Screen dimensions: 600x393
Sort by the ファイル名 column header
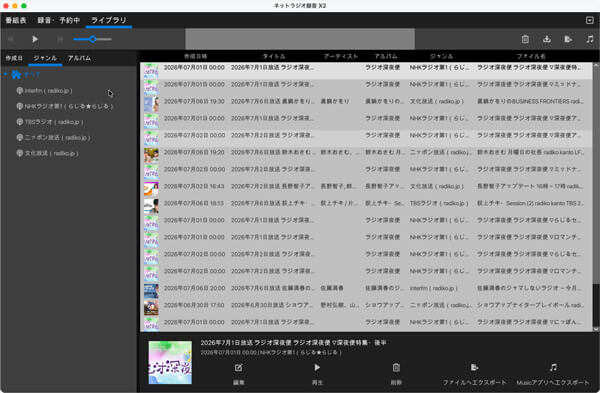[x=531, y=56]
